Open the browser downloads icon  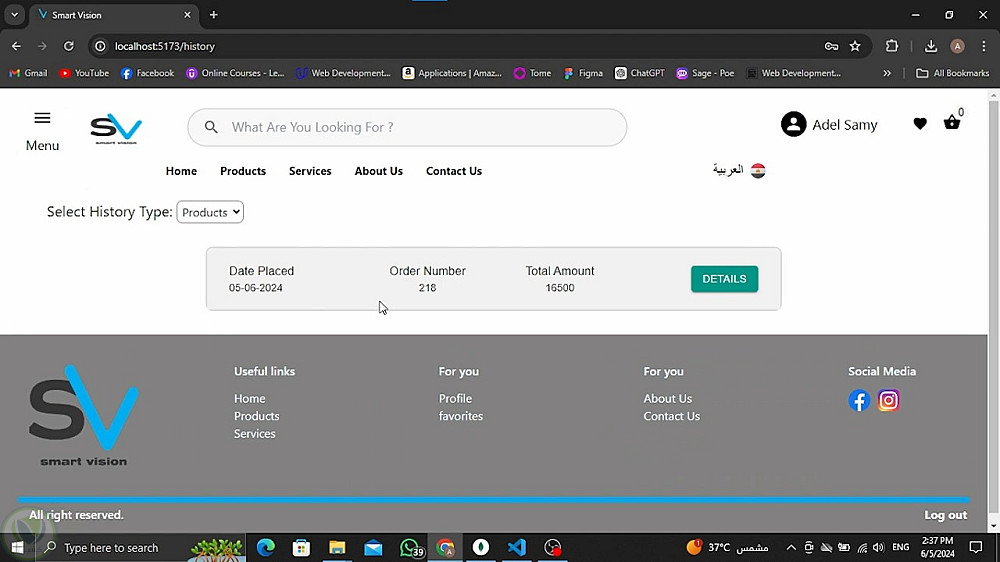930,46
